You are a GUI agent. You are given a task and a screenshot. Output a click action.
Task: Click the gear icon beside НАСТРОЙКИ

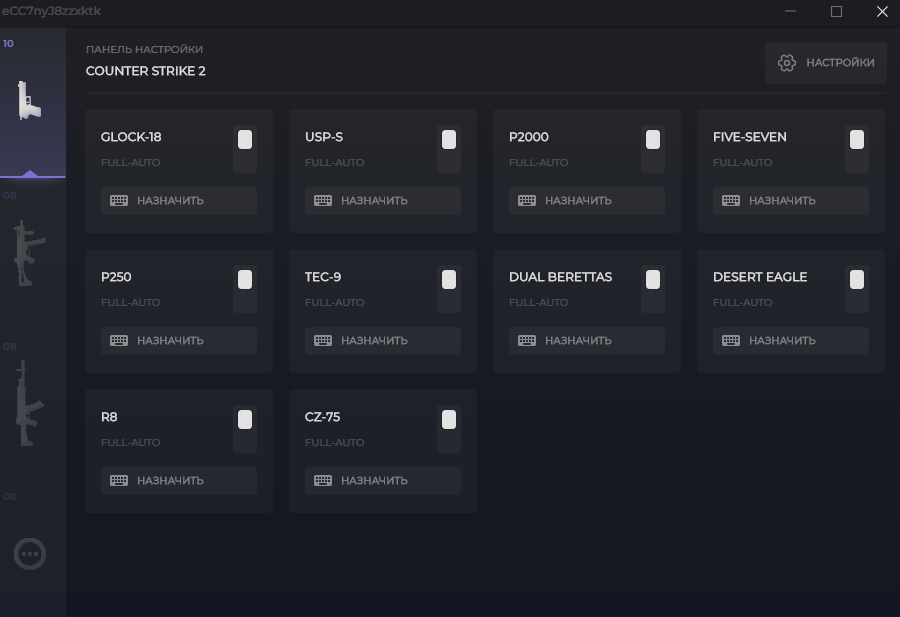coord(787,63)
